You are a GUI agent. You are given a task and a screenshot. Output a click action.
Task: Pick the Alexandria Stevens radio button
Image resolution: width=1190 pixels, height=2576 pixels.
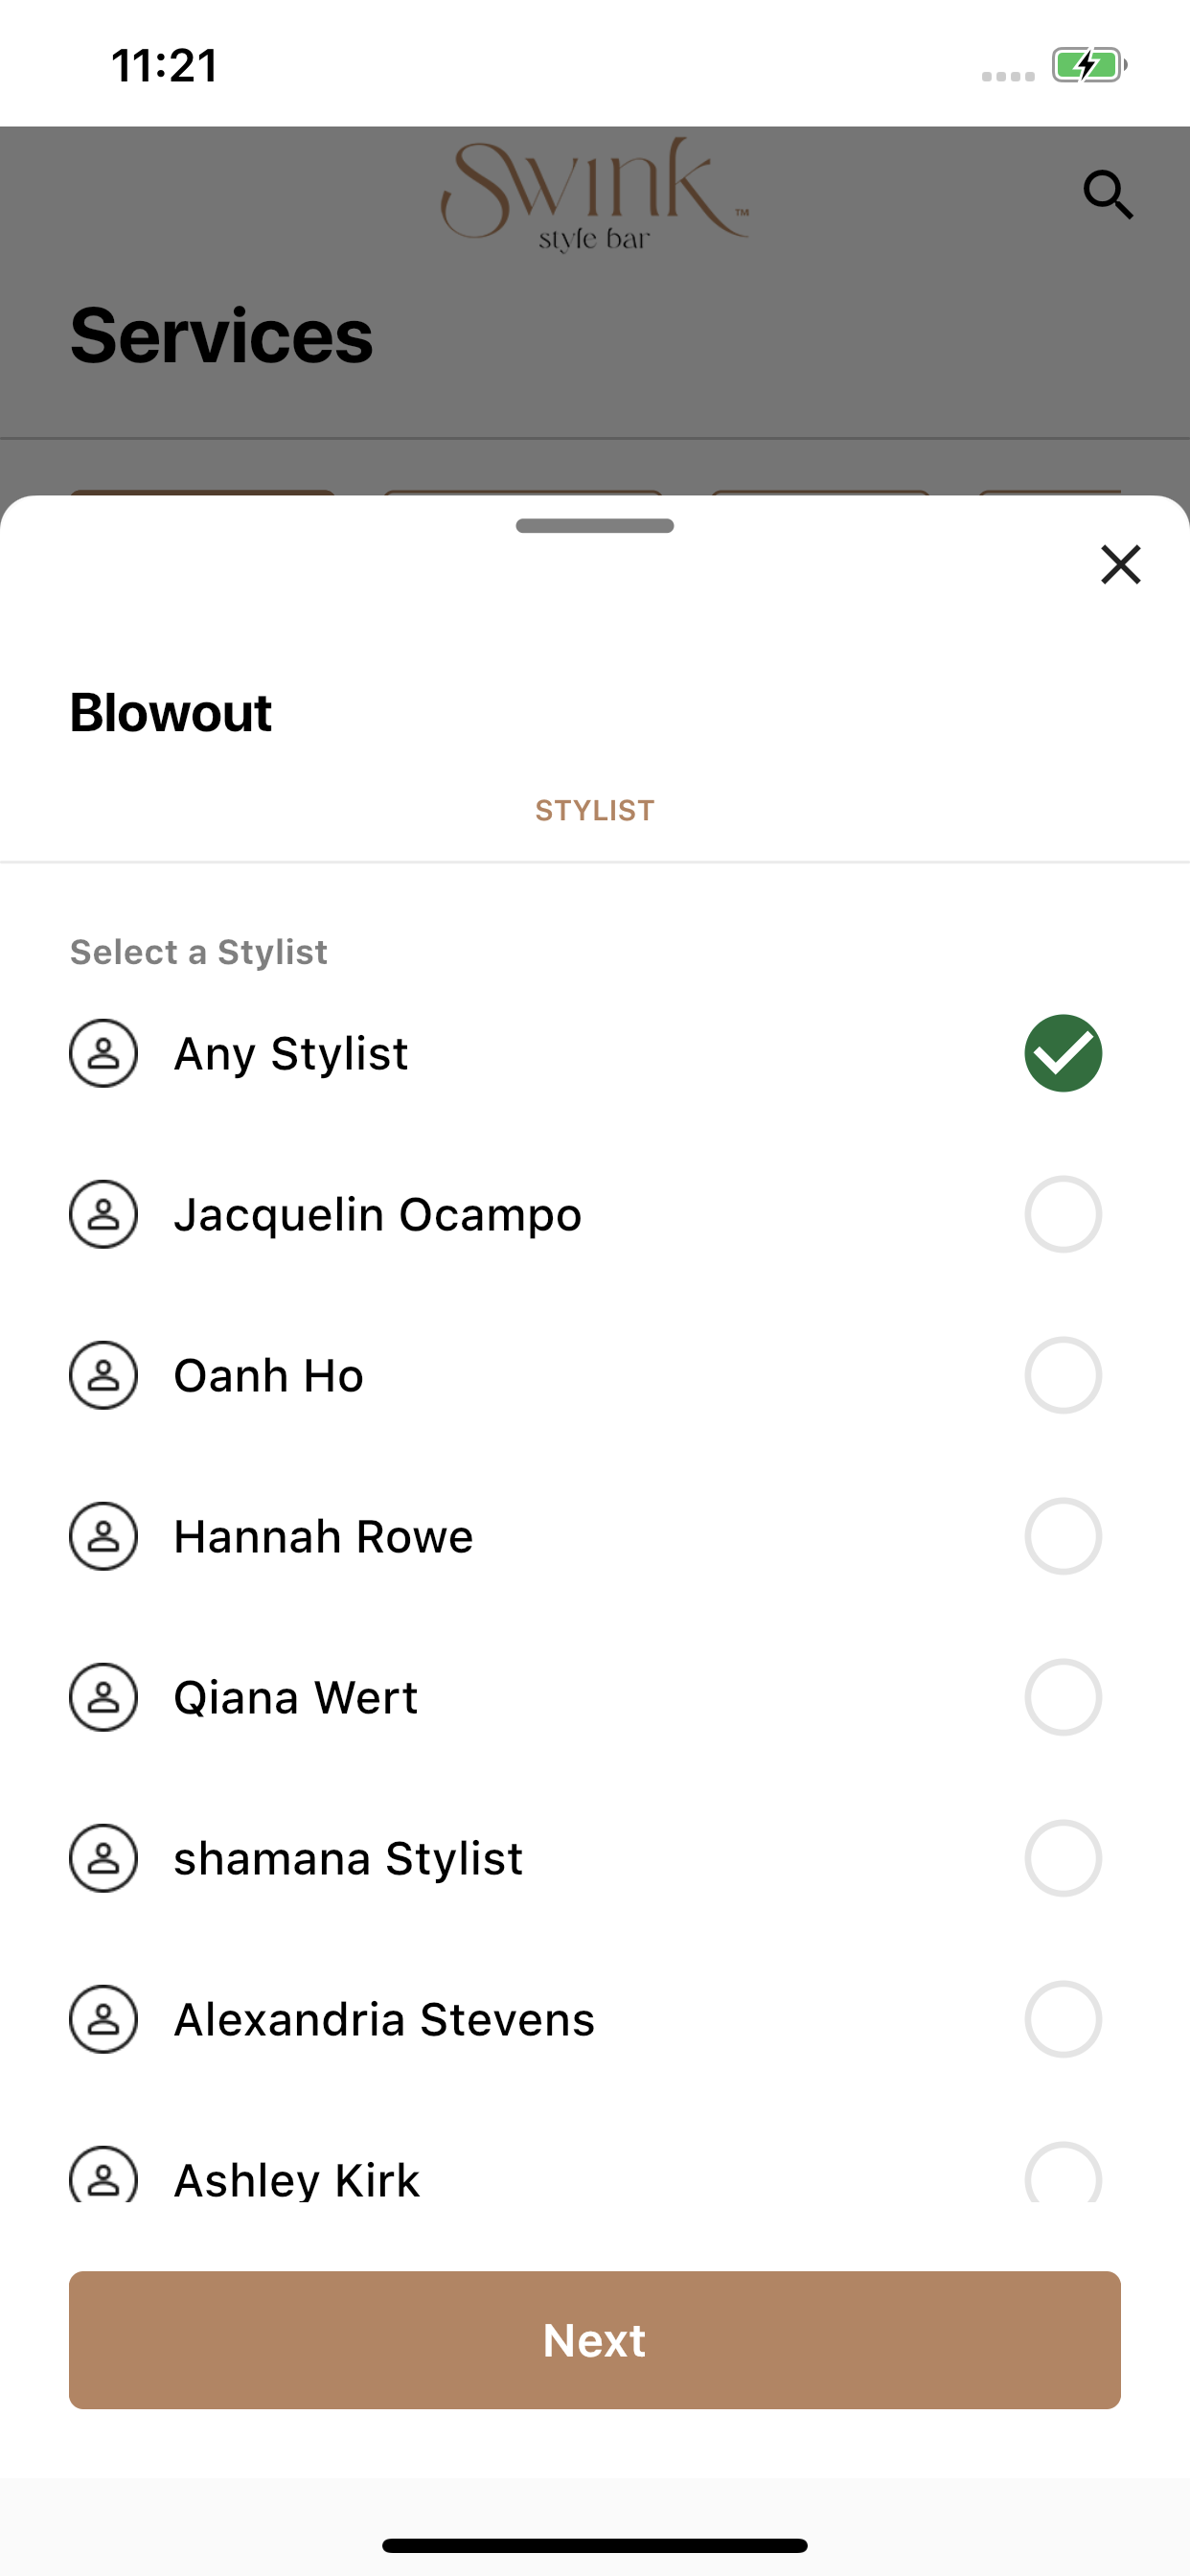point(1063,2019)
